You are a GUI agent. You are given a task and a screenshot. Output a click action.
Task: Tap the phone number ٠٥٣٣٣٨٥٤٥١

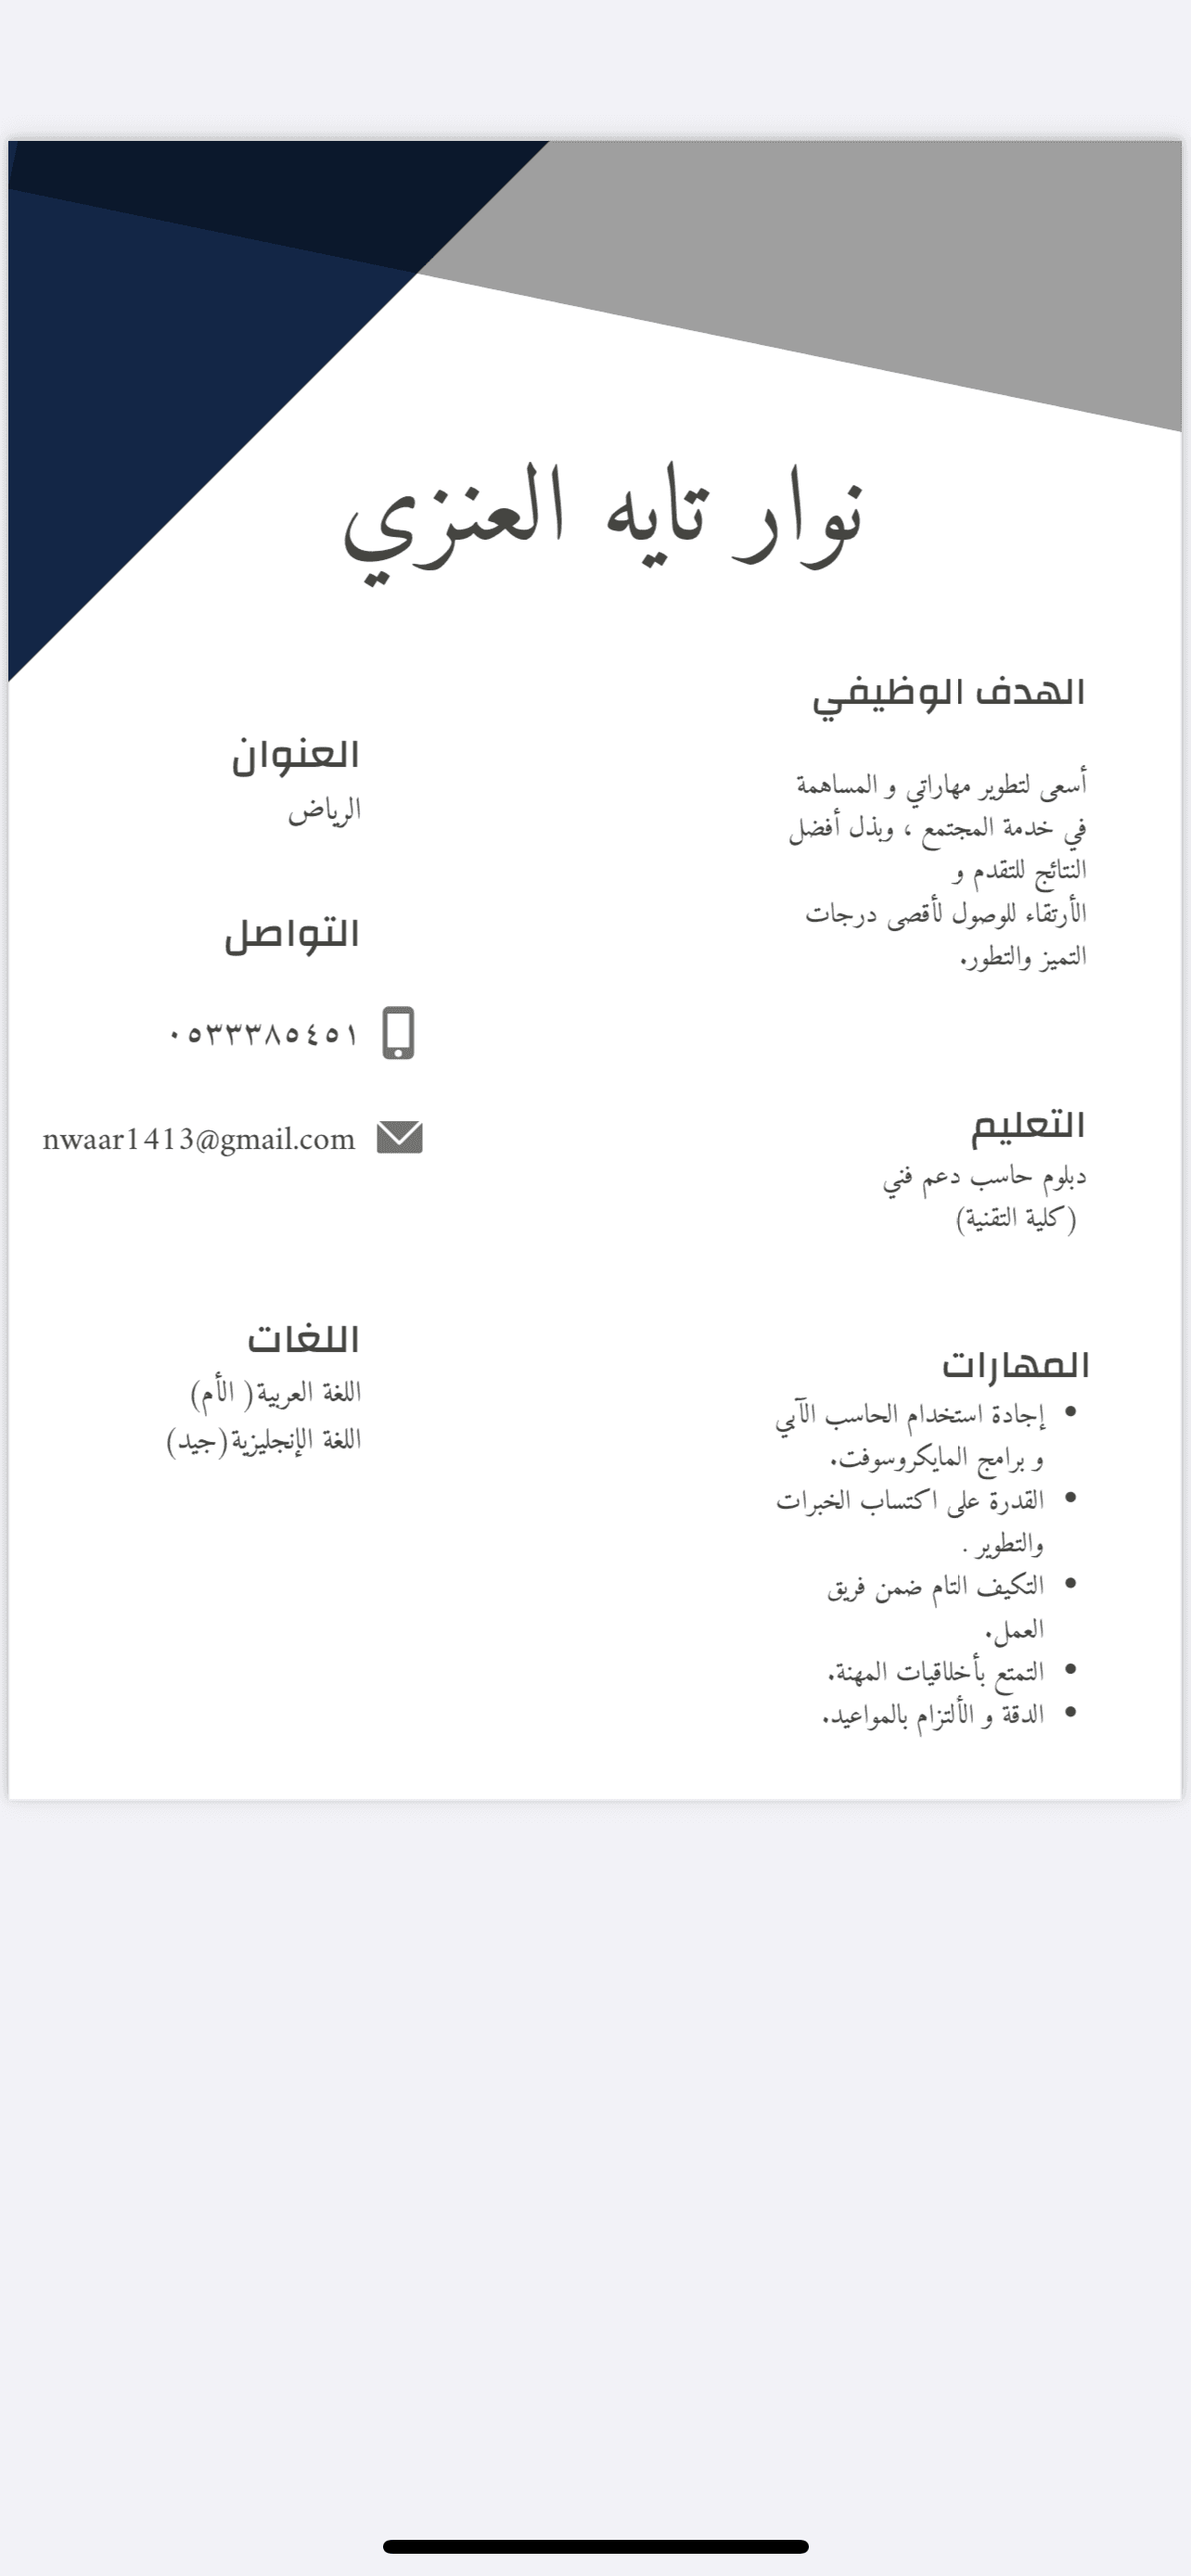[263, 1034]
